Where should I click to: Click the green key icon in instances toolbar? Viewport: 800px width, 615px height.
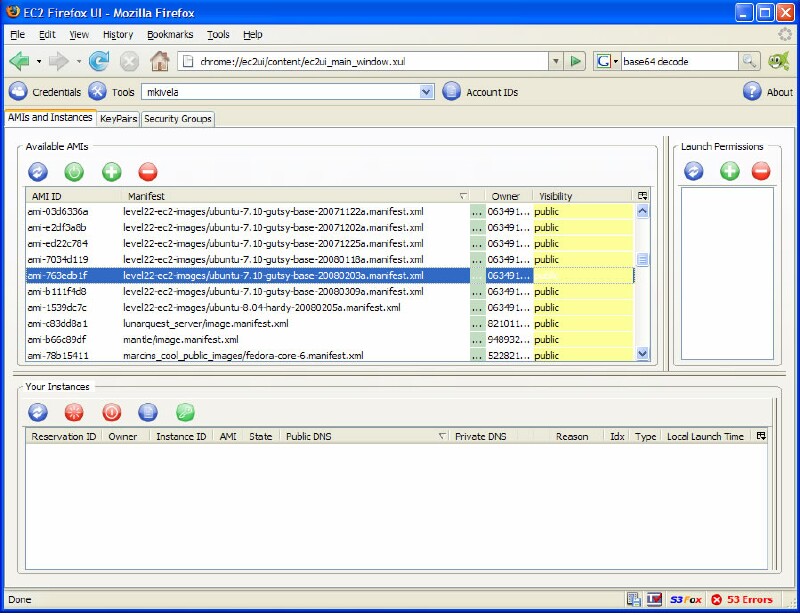click(185, 412)
